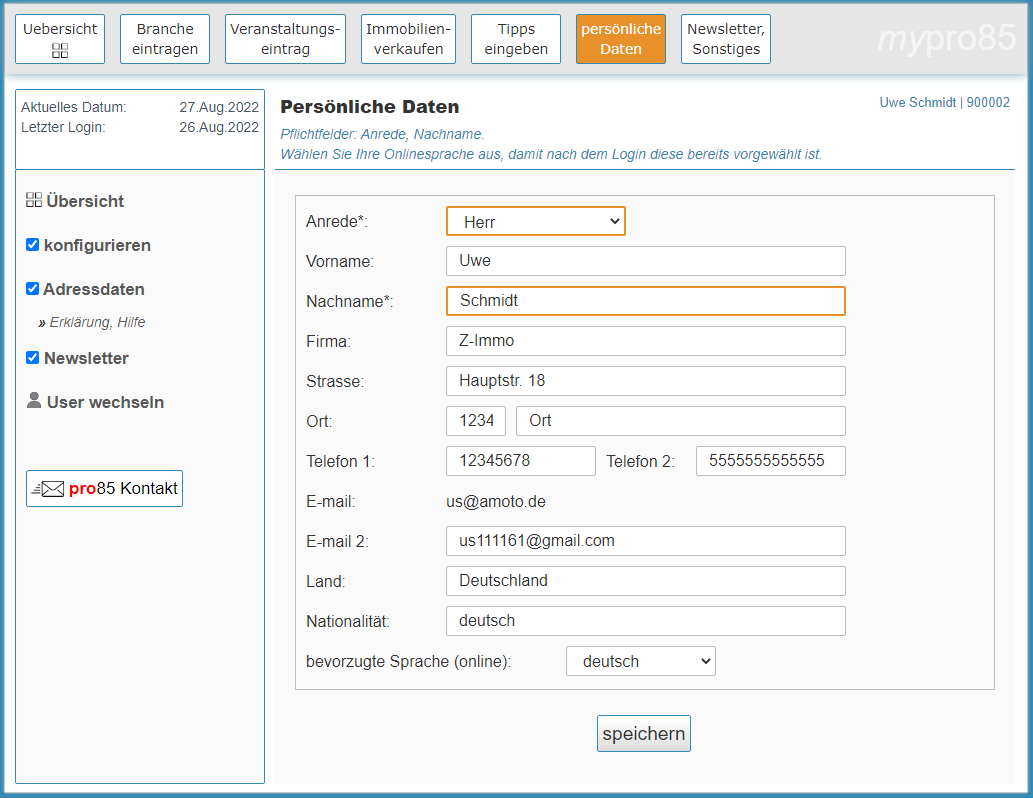Viewport: 1033px width, 798px height.
Task: Open the Anrede dropdown
Action: point(535,222)
